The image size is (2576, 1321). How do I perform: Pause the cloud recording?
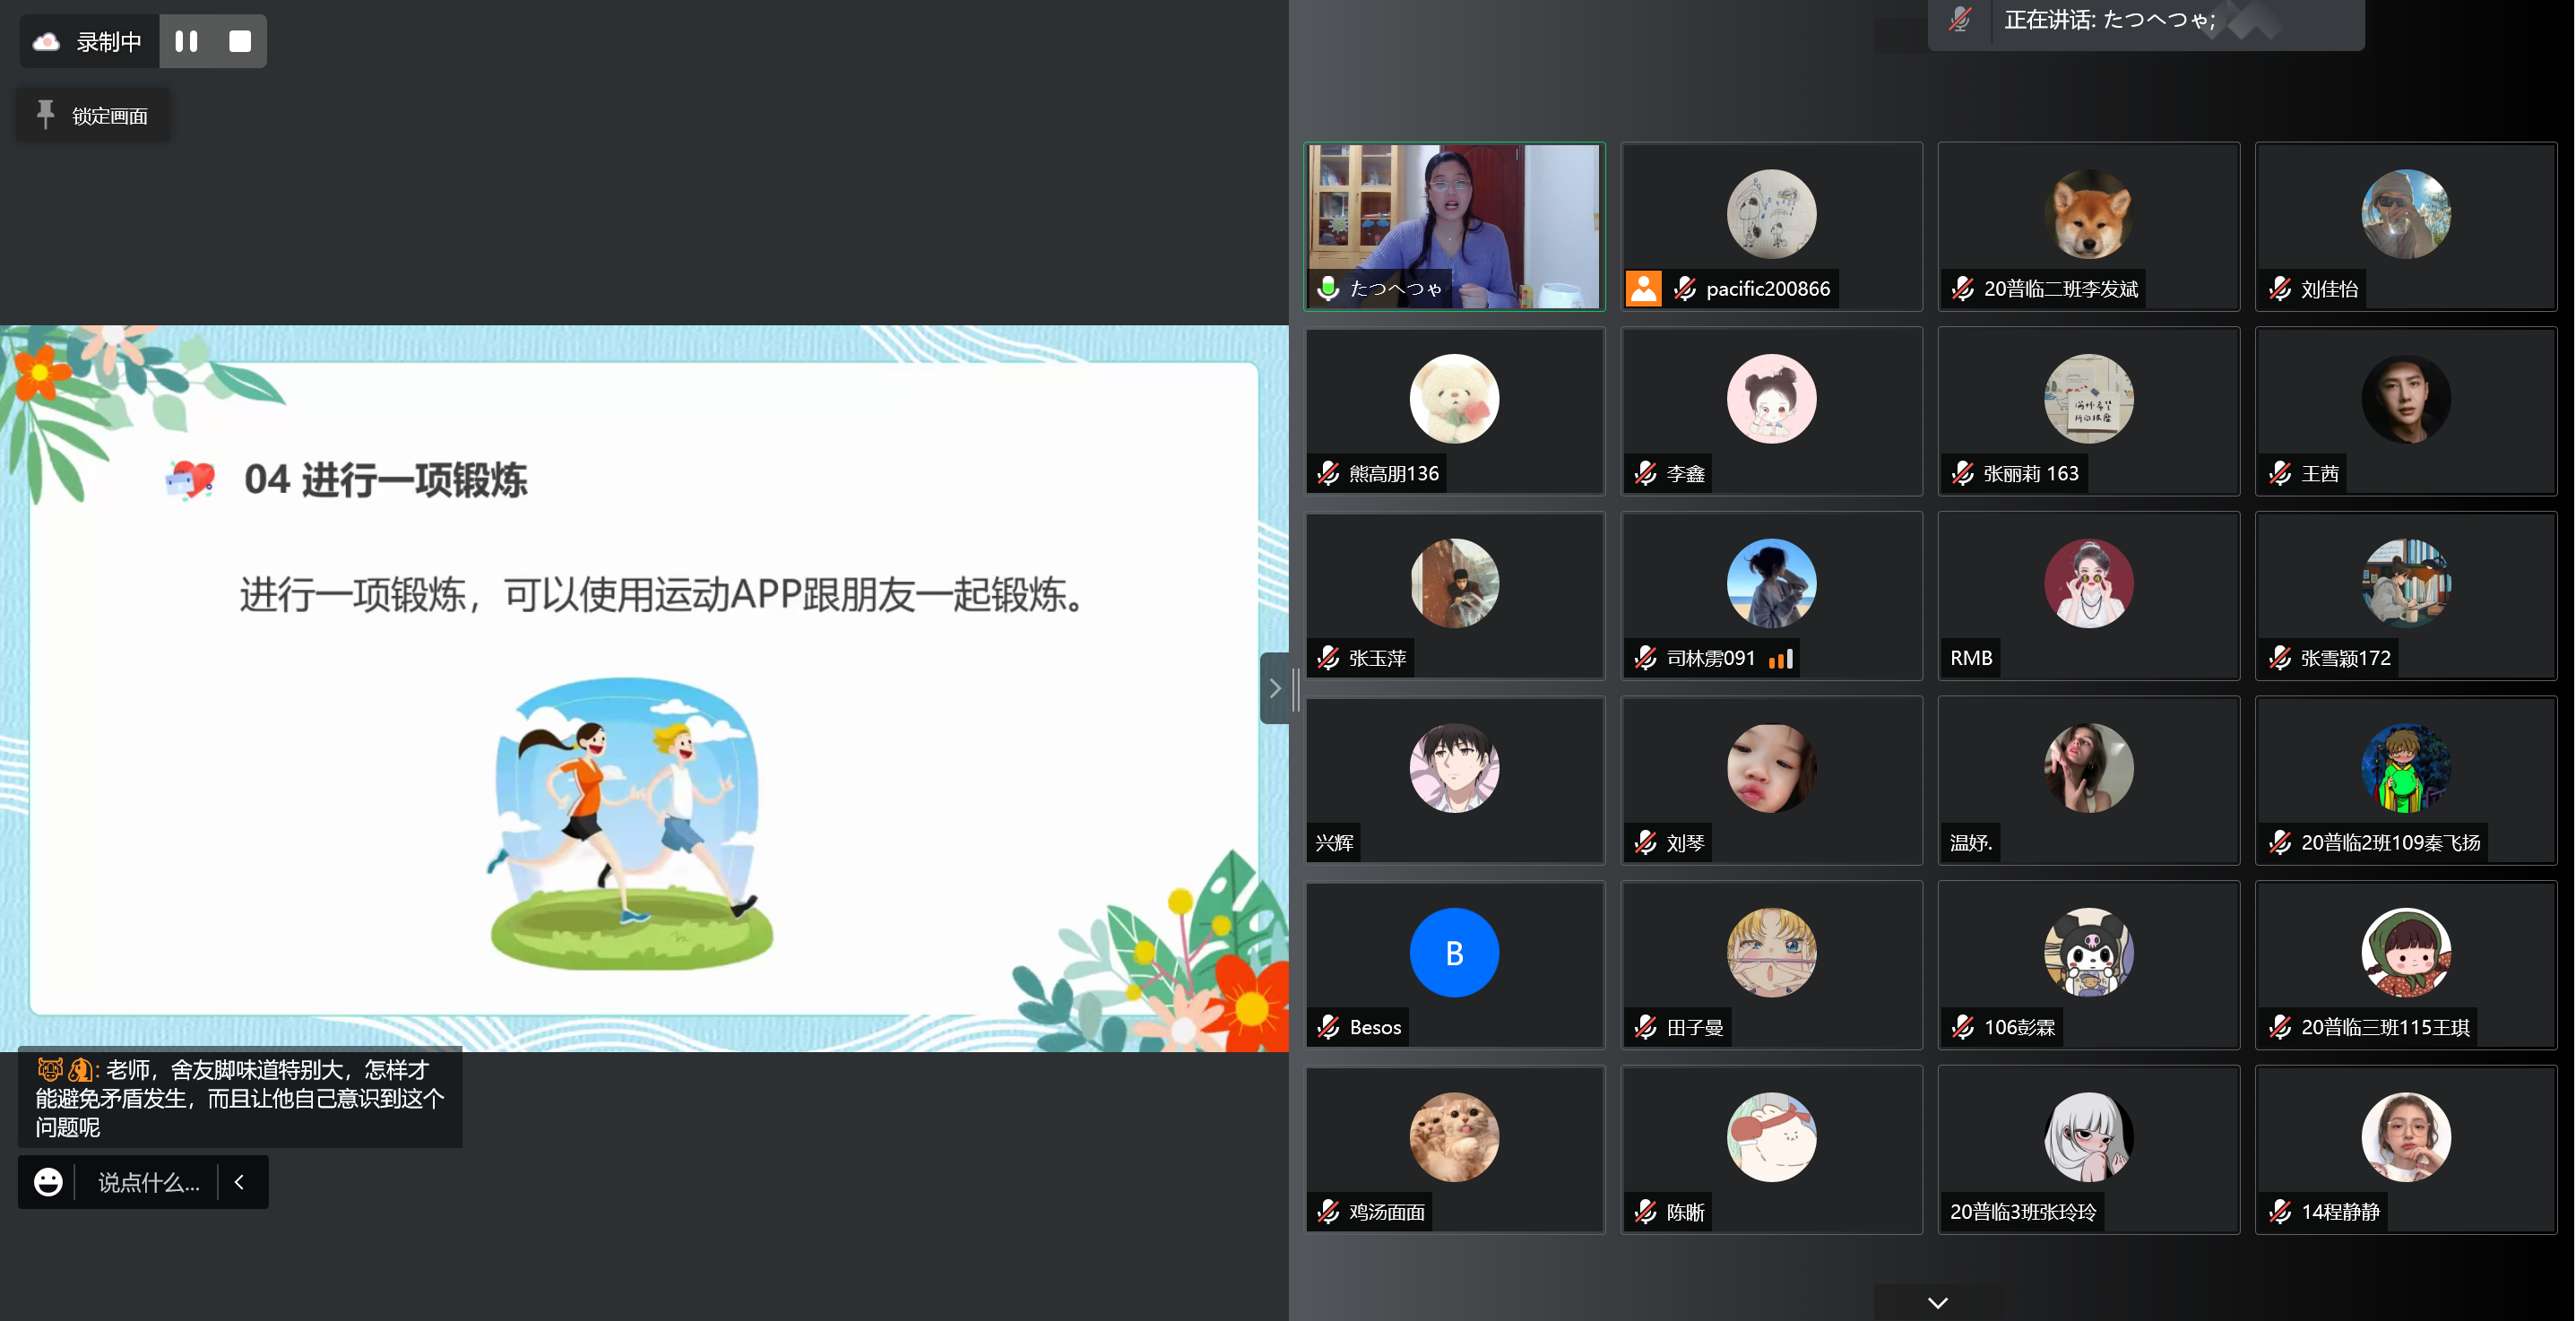click(x=186, y=41)
